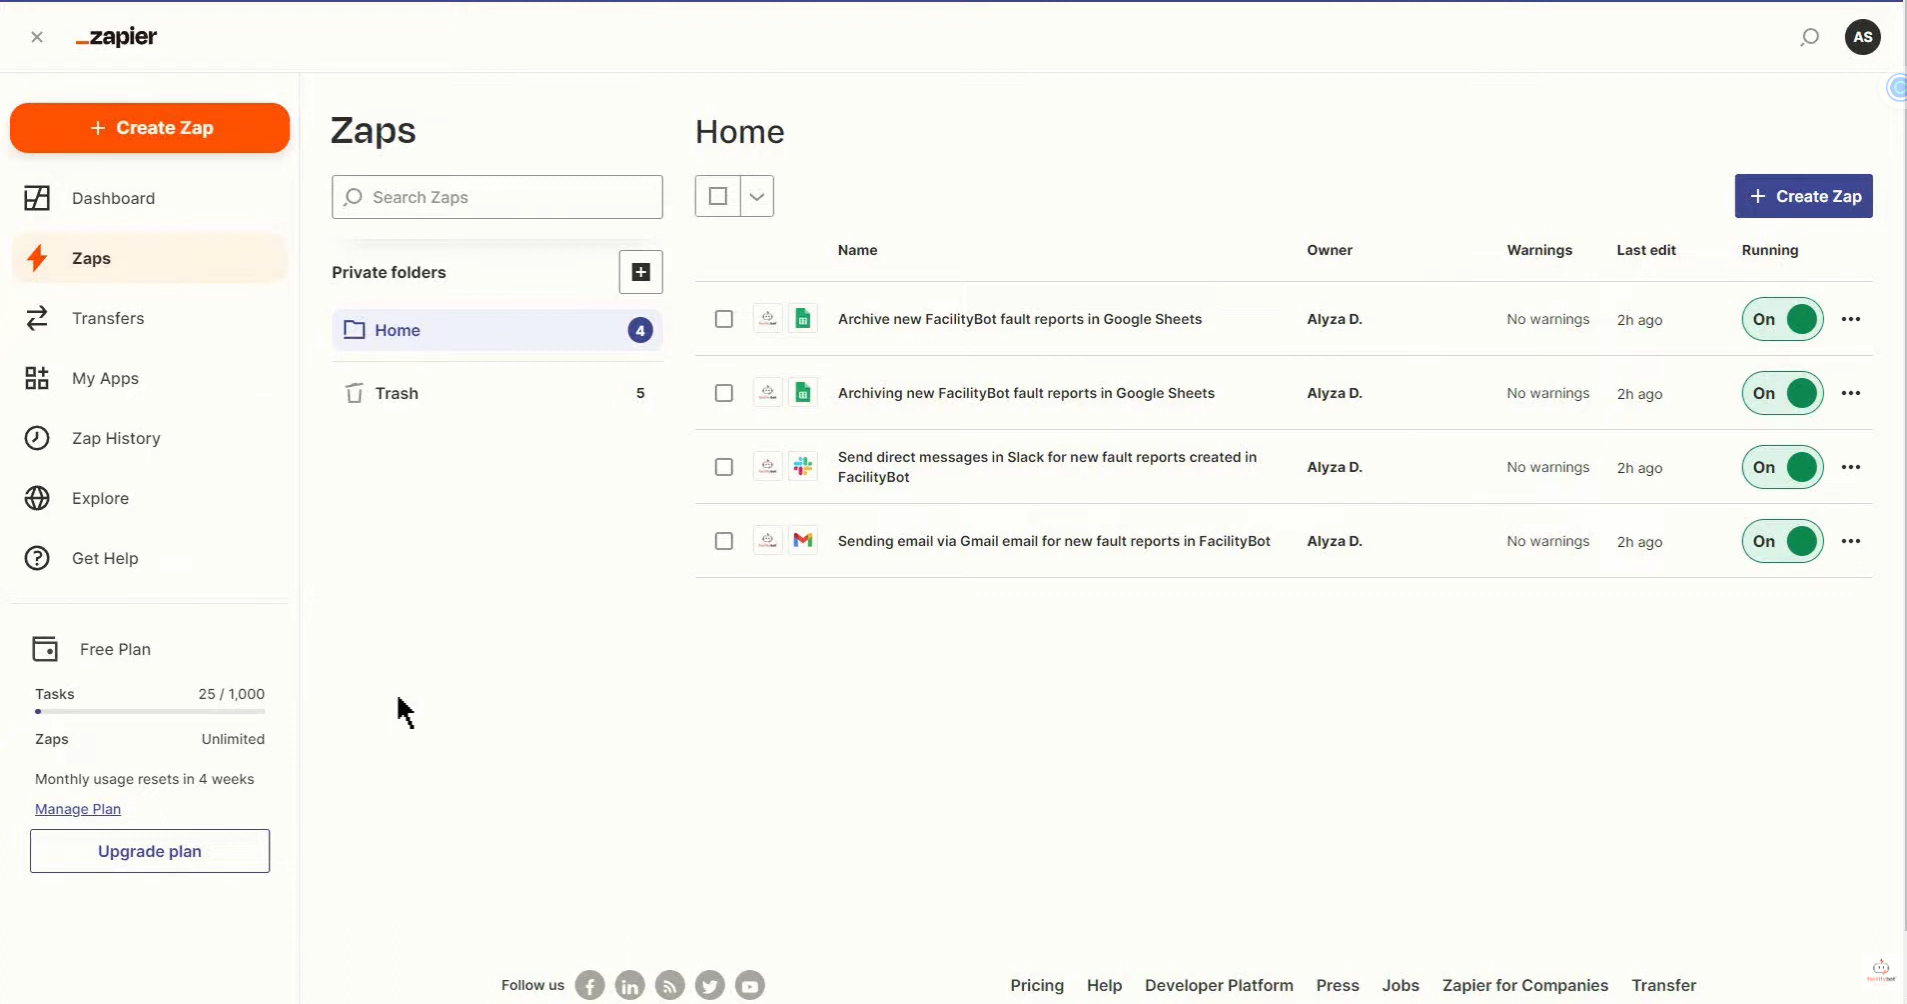
Task: Open Zapier's Twitter page icon
Action: [710, 986]
